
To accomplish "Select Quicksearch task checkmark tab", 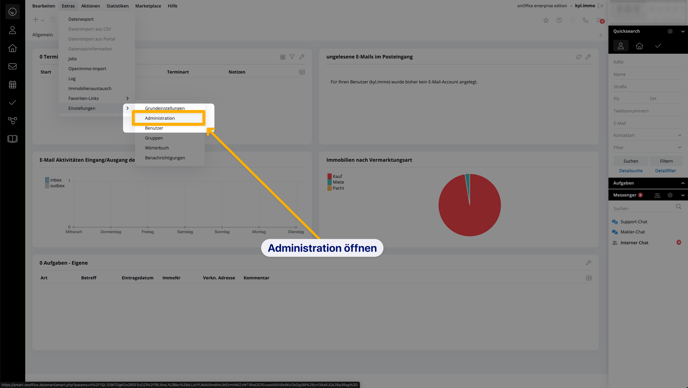I will point(658,46).
